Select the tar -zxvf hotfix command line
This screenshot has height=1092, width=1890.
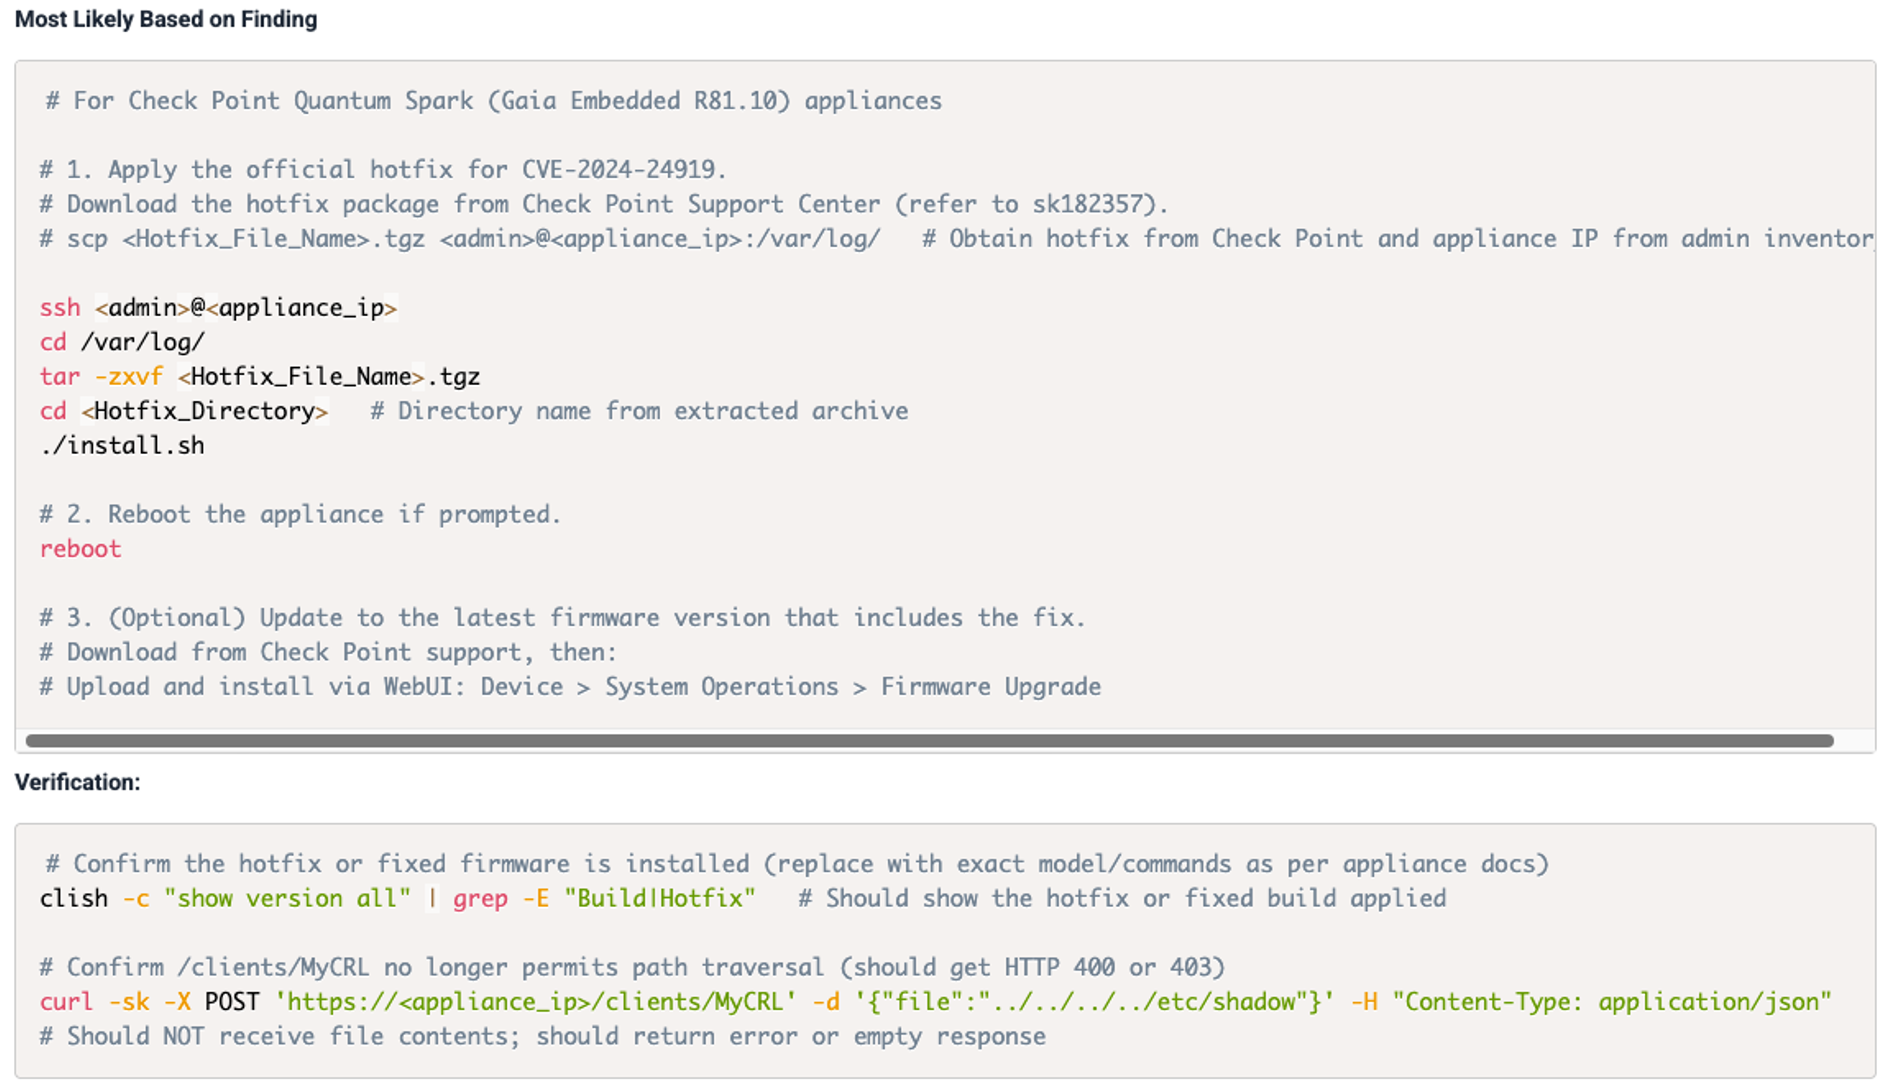(259, 377)
